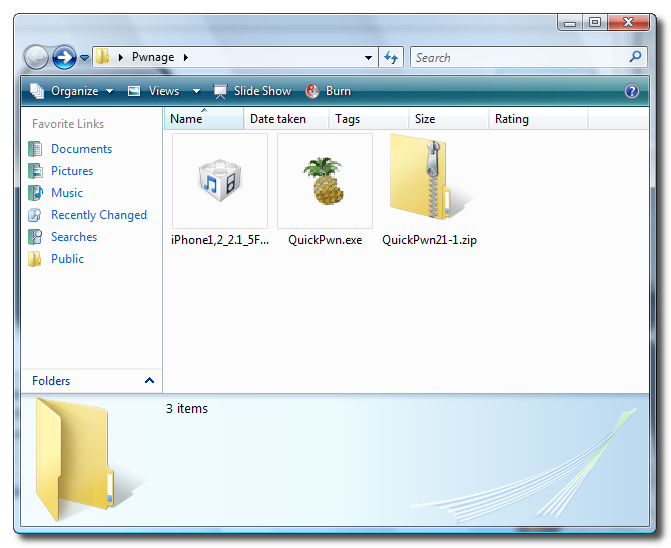Click the Forward navigation arrow
The width and height of the screenshot is (671, 548).
coord(64,58)
